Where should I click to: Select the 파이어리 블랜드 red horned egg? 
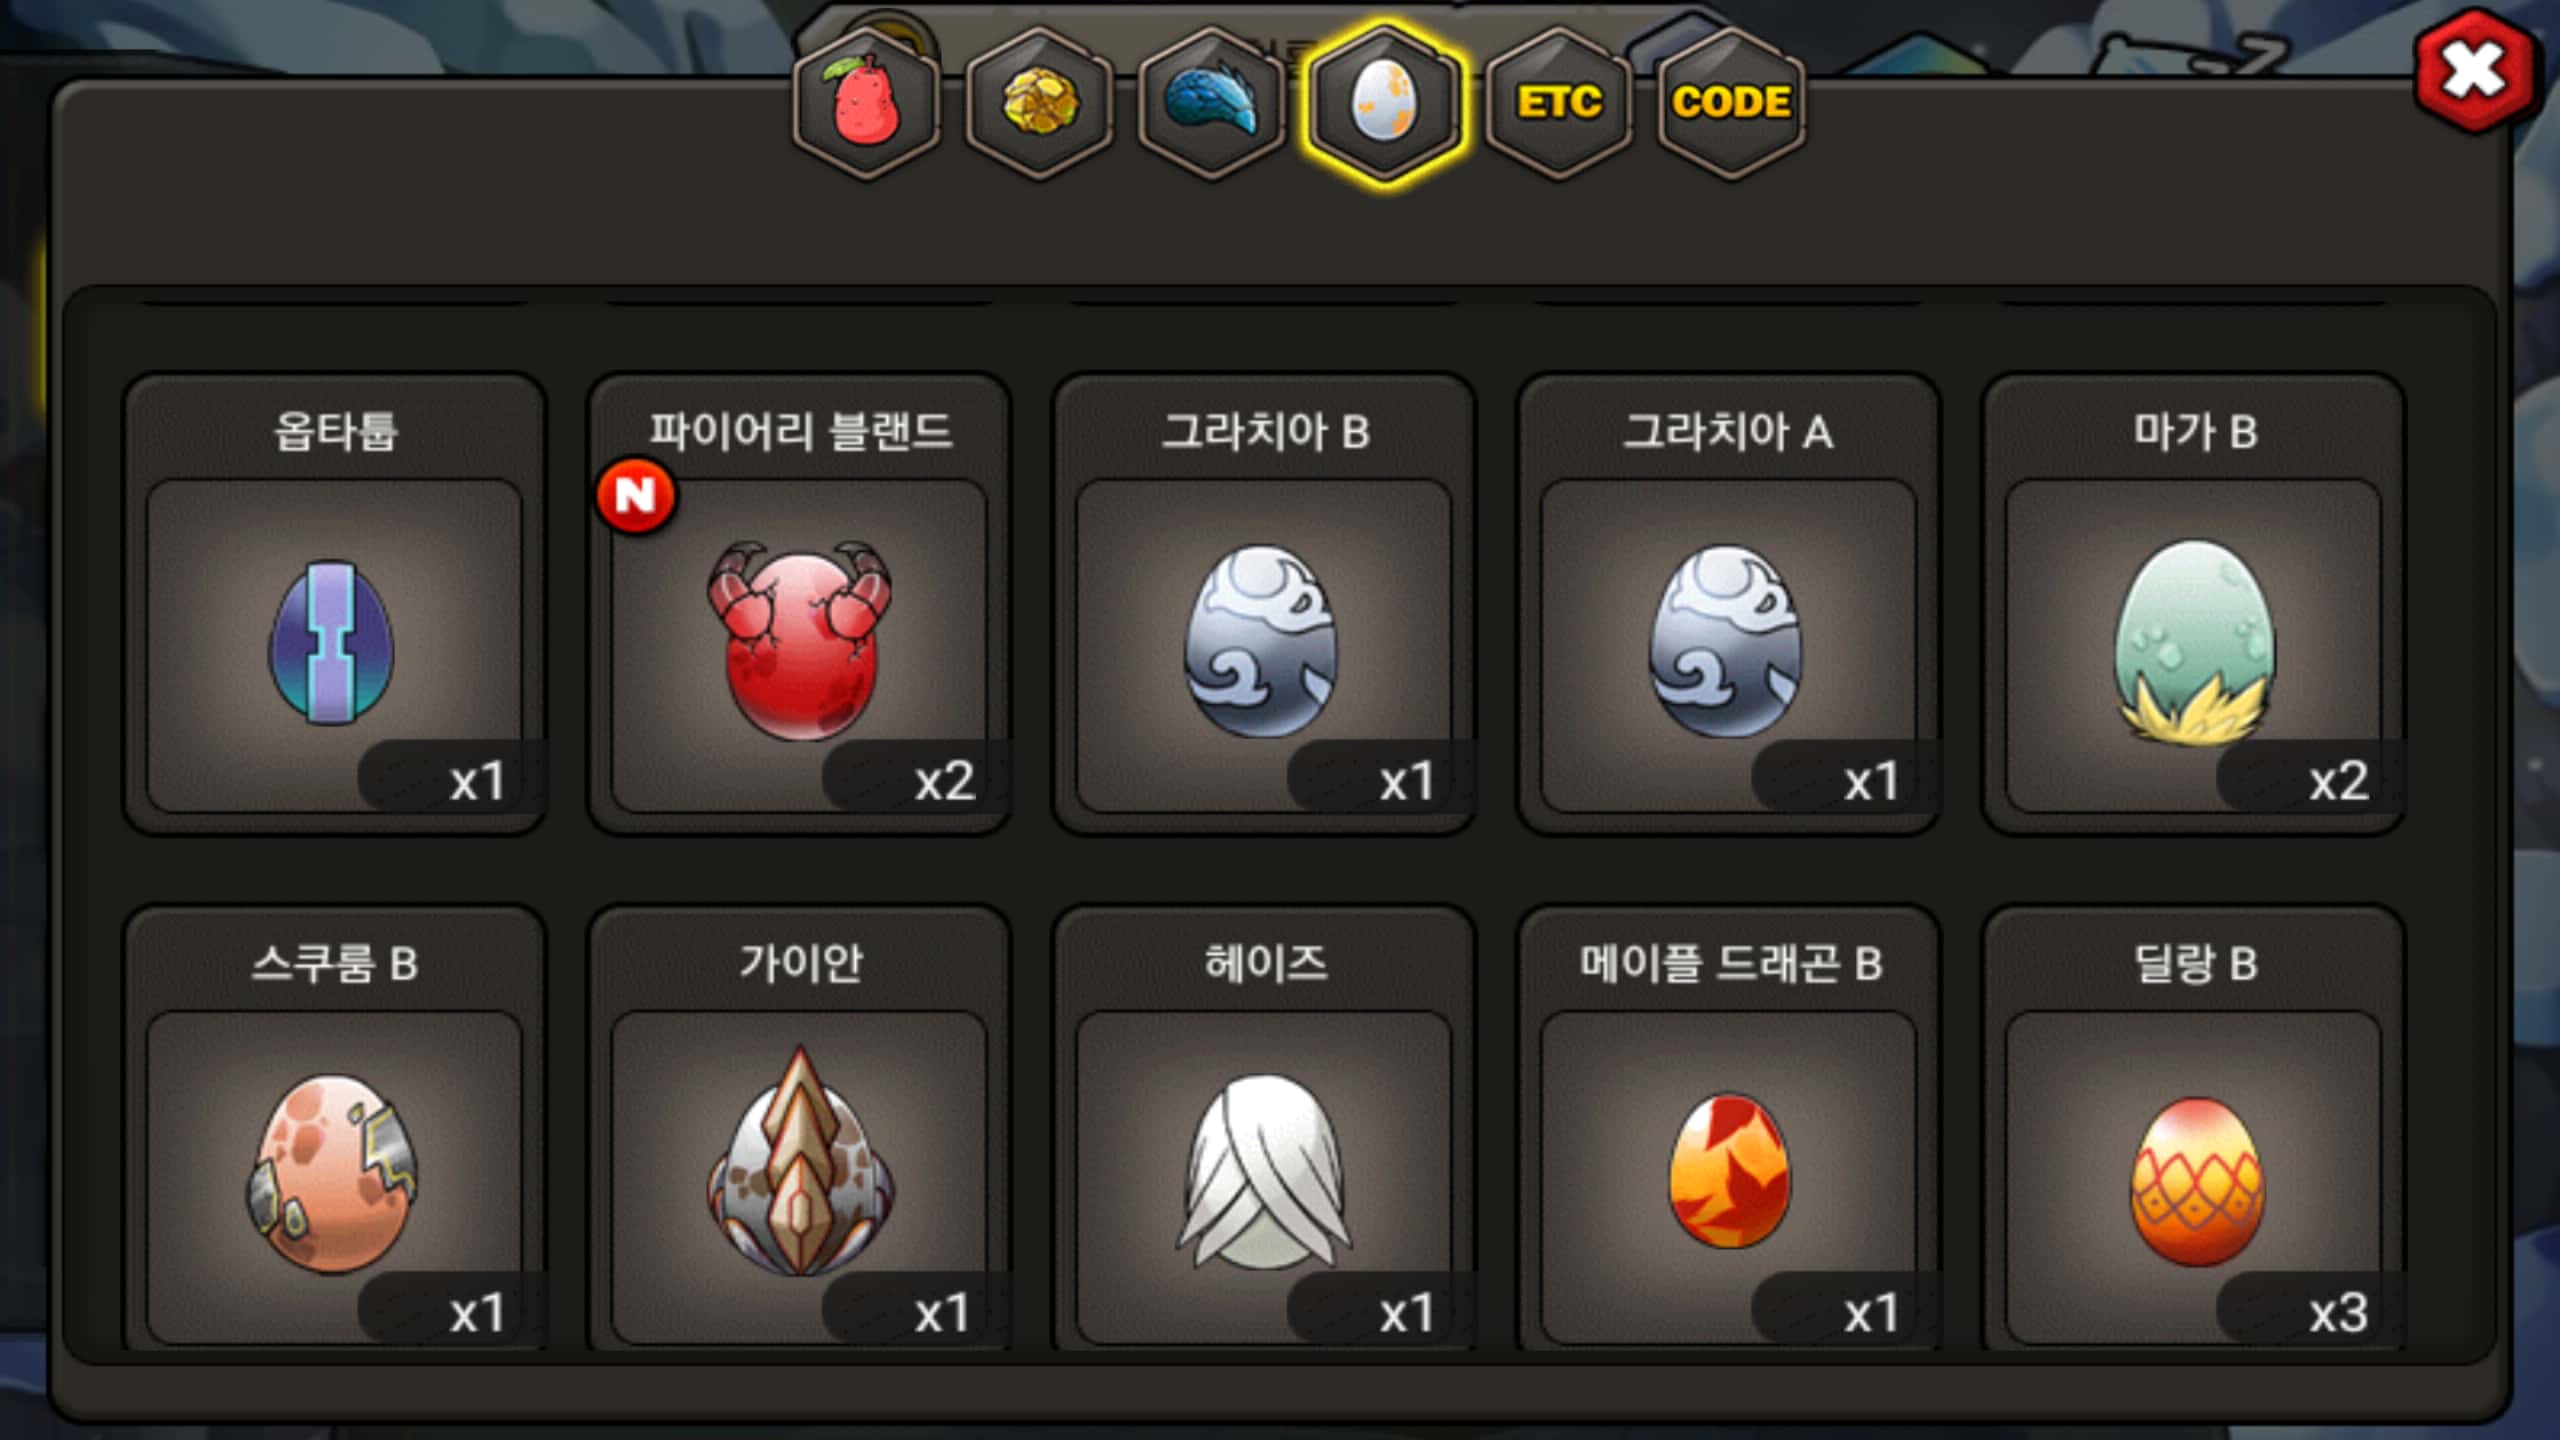[x=799, y=604]
